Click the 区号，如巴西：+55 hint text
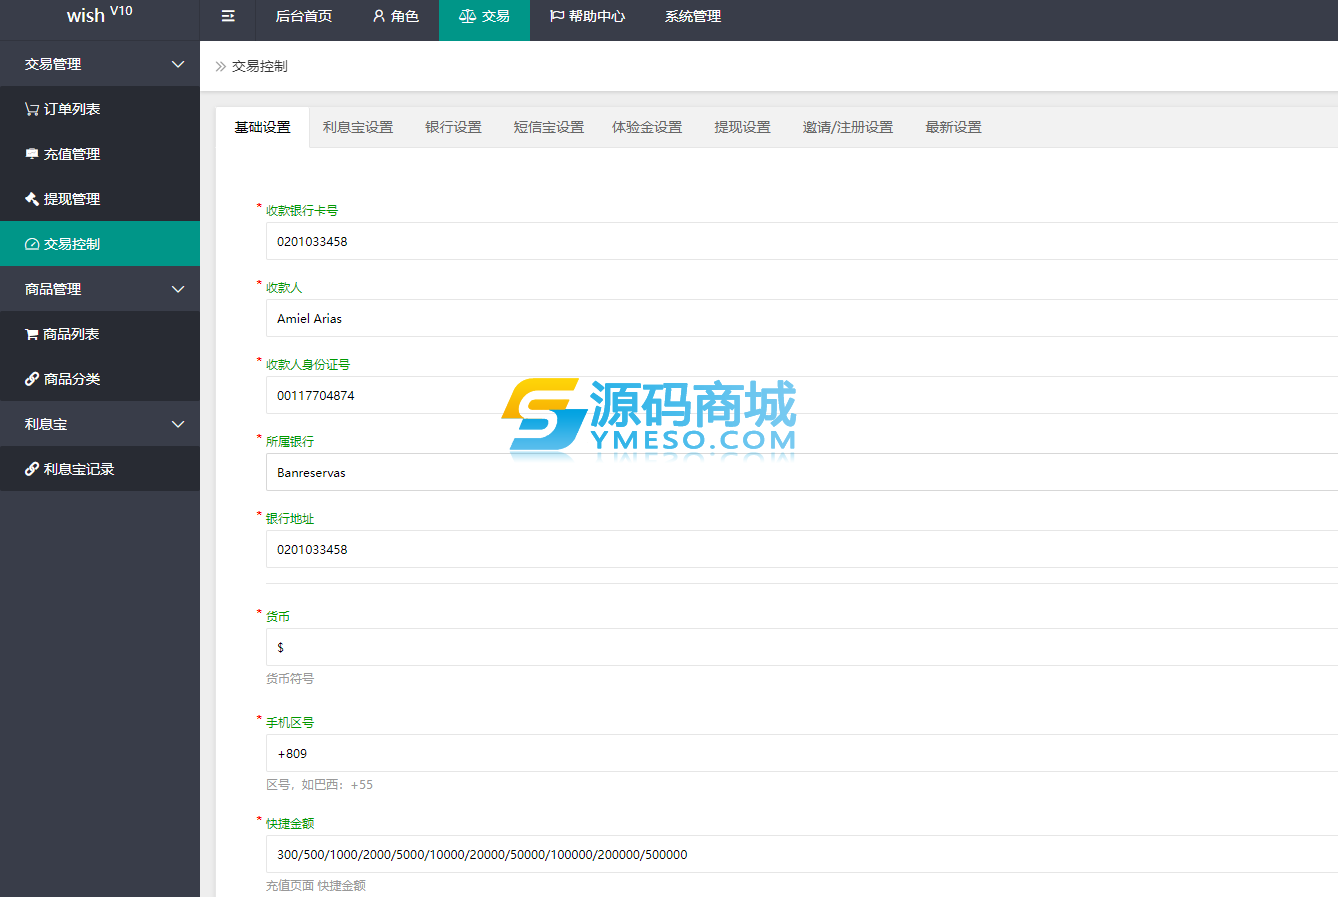Image resolution: width=1338 pixels, height=897 pixels. 319,784
